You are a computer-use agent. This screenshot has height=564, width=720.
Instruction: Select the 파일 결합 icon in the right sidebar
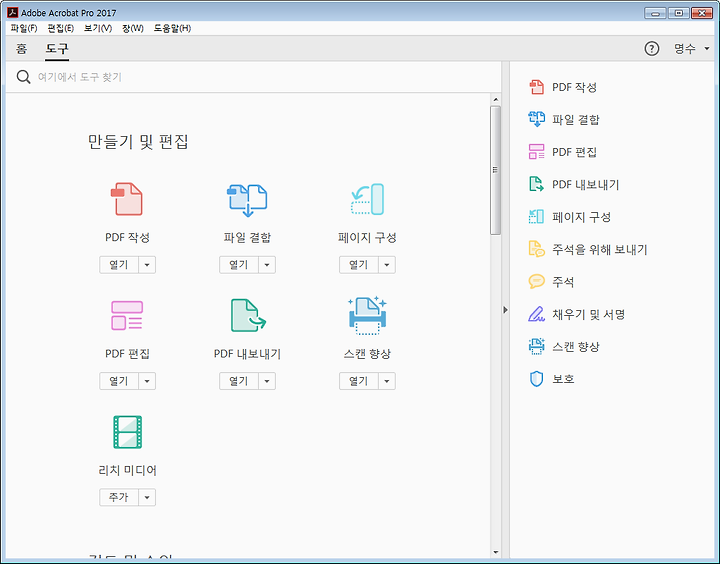click(x=536, y=119)
